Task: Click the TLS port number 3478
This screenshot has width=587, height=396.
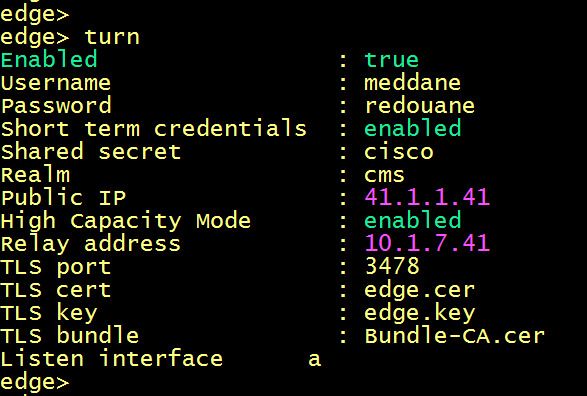Action: pyautogui.click(x=392, y=266)
